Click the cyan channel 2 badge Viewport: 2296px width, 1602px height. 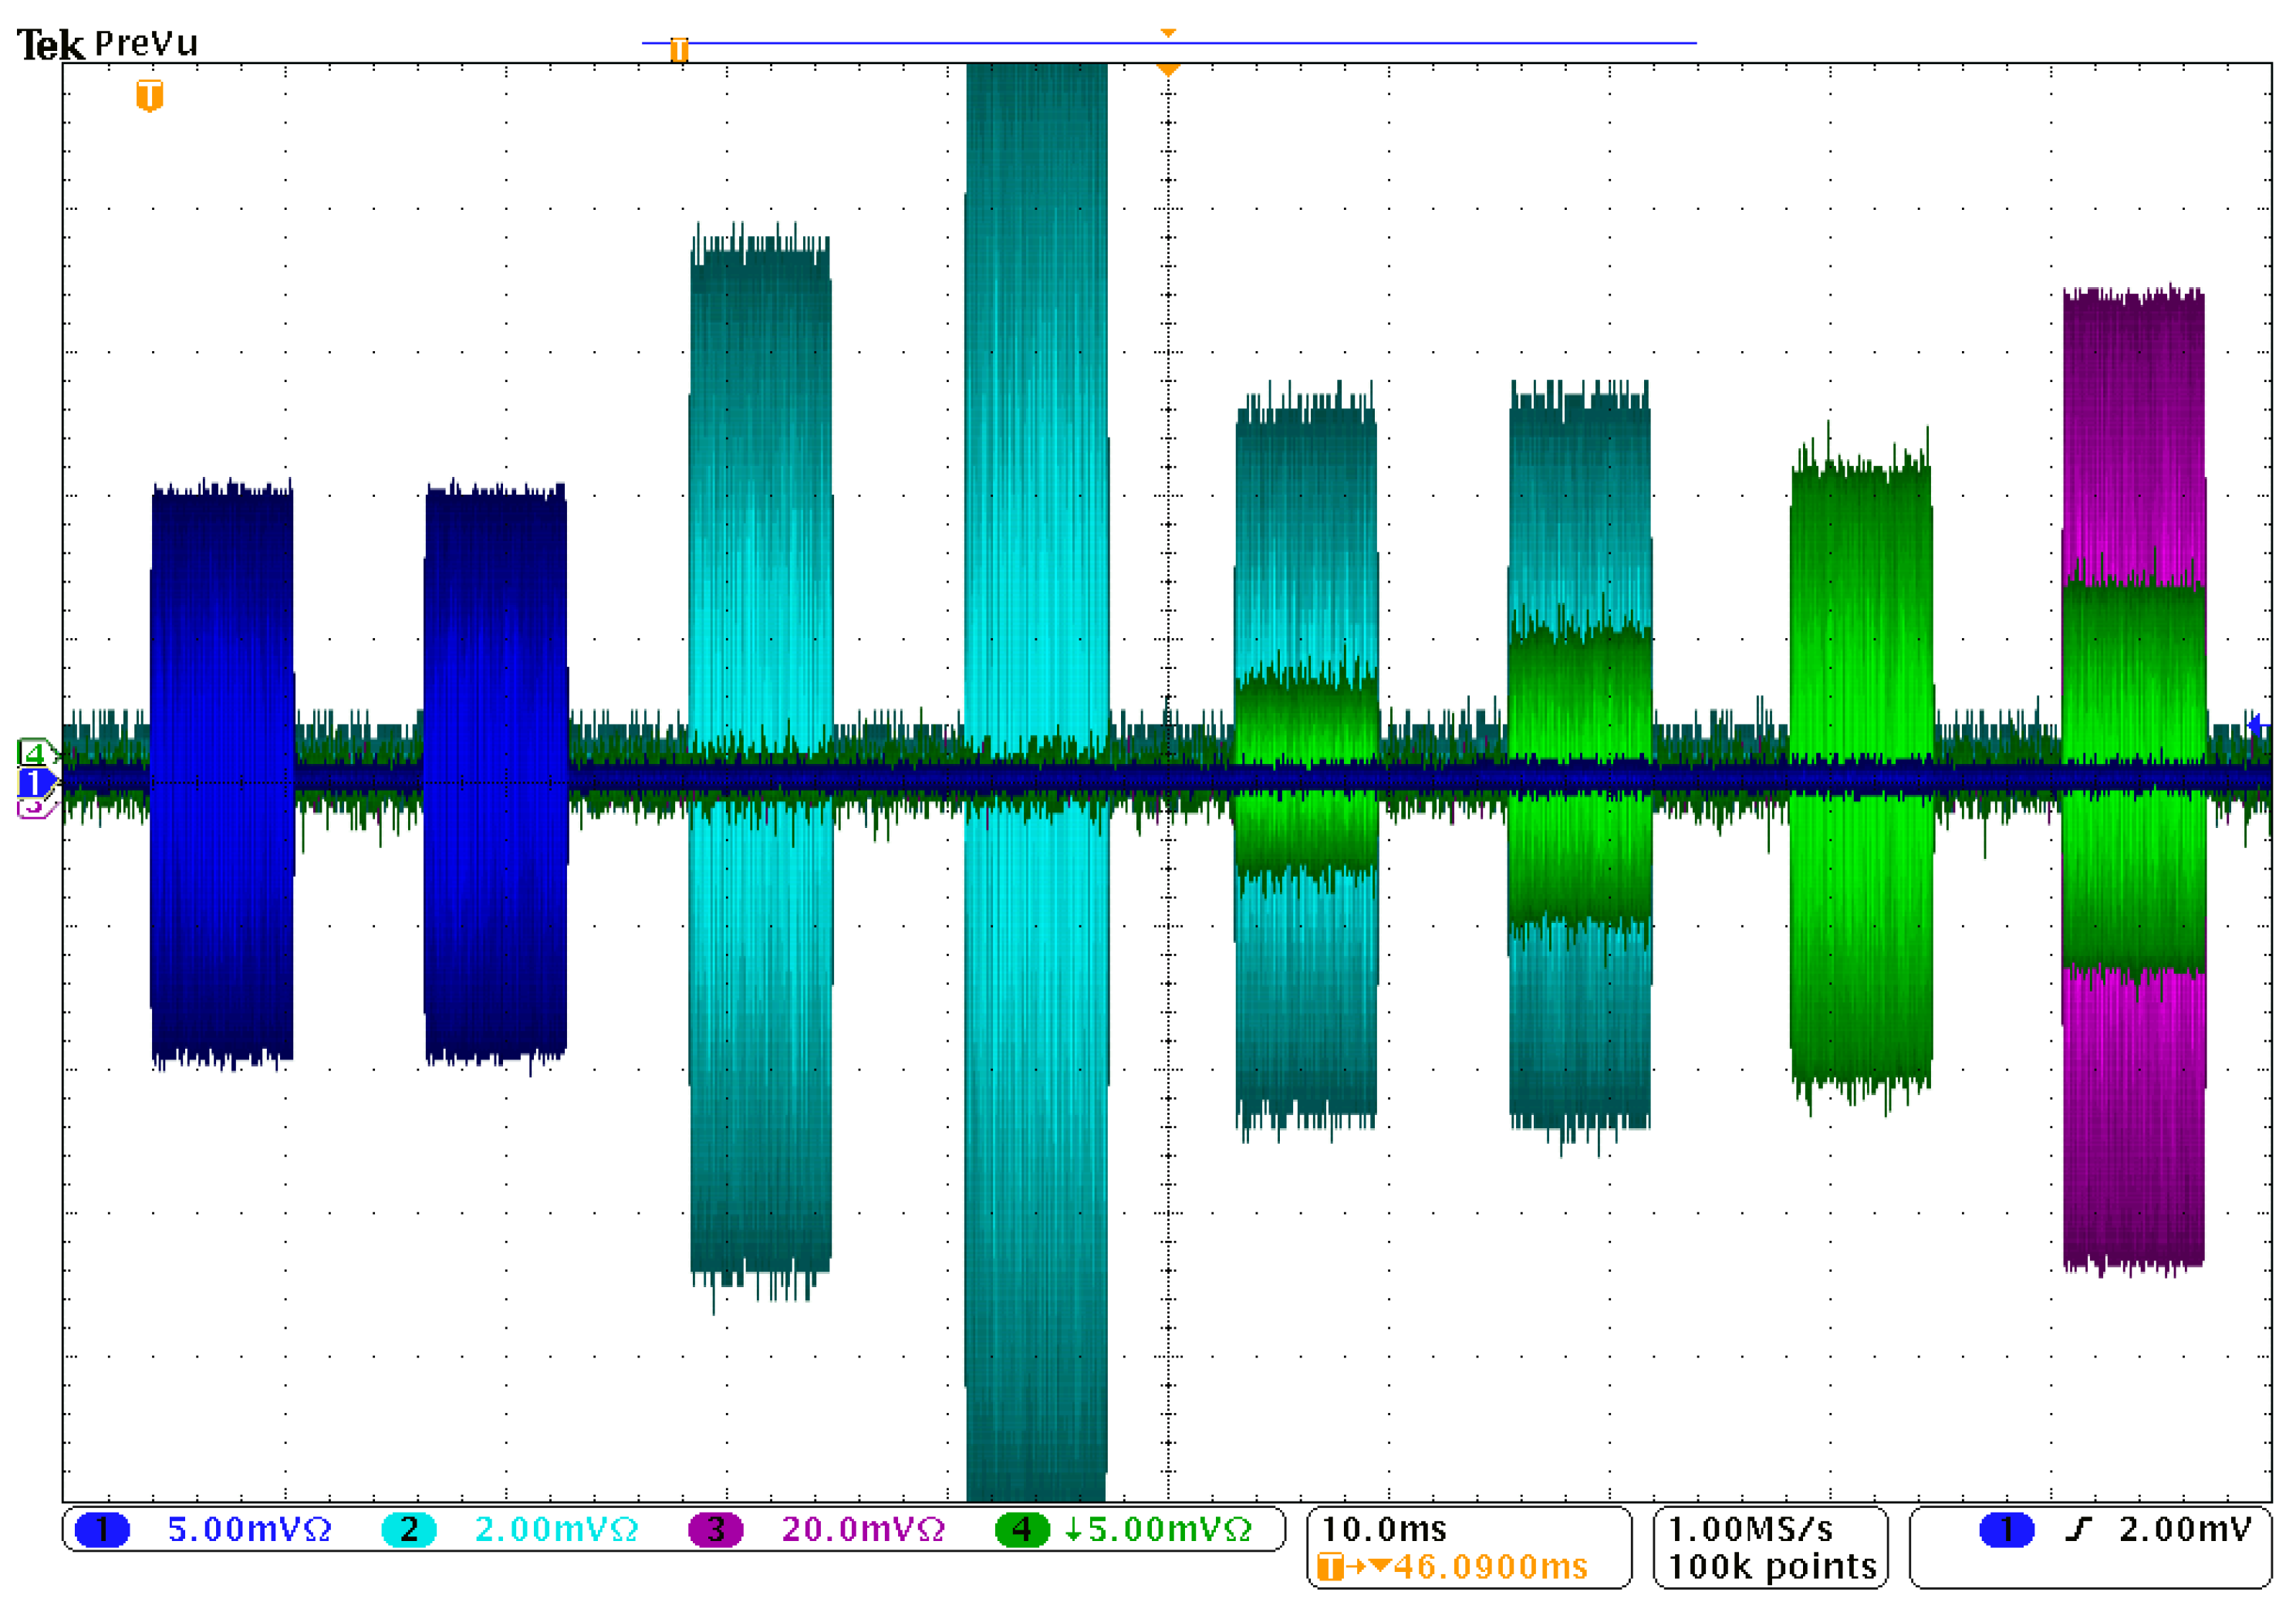409,1529
